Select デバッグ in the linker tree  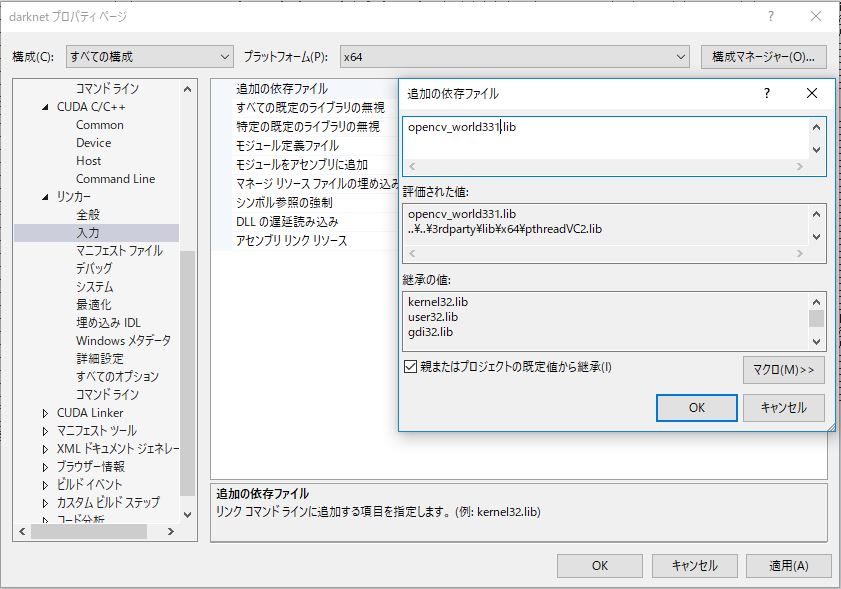point(94,269)
